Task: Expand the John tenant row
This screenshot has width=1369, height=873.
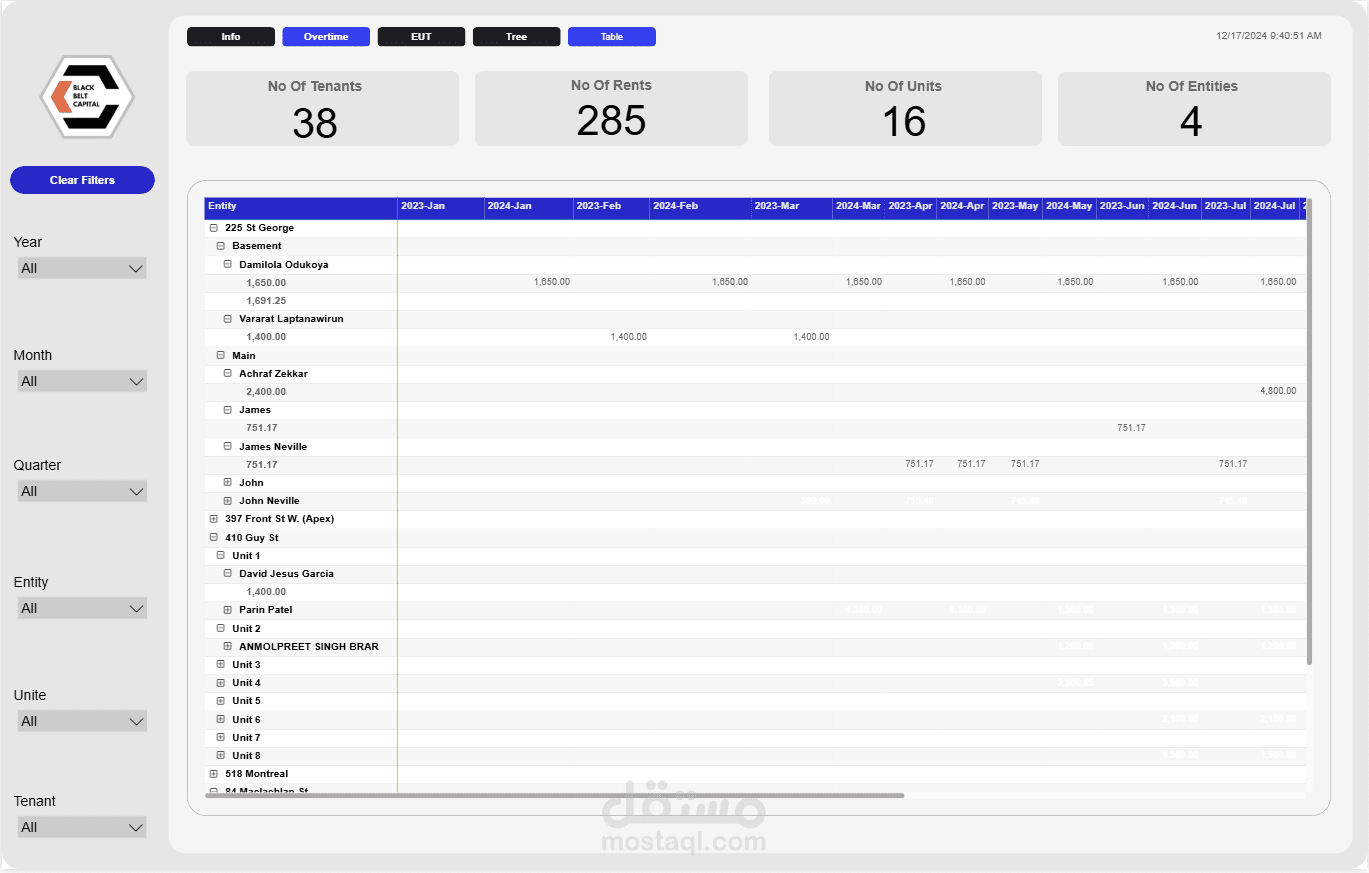Action: (227, 483)
